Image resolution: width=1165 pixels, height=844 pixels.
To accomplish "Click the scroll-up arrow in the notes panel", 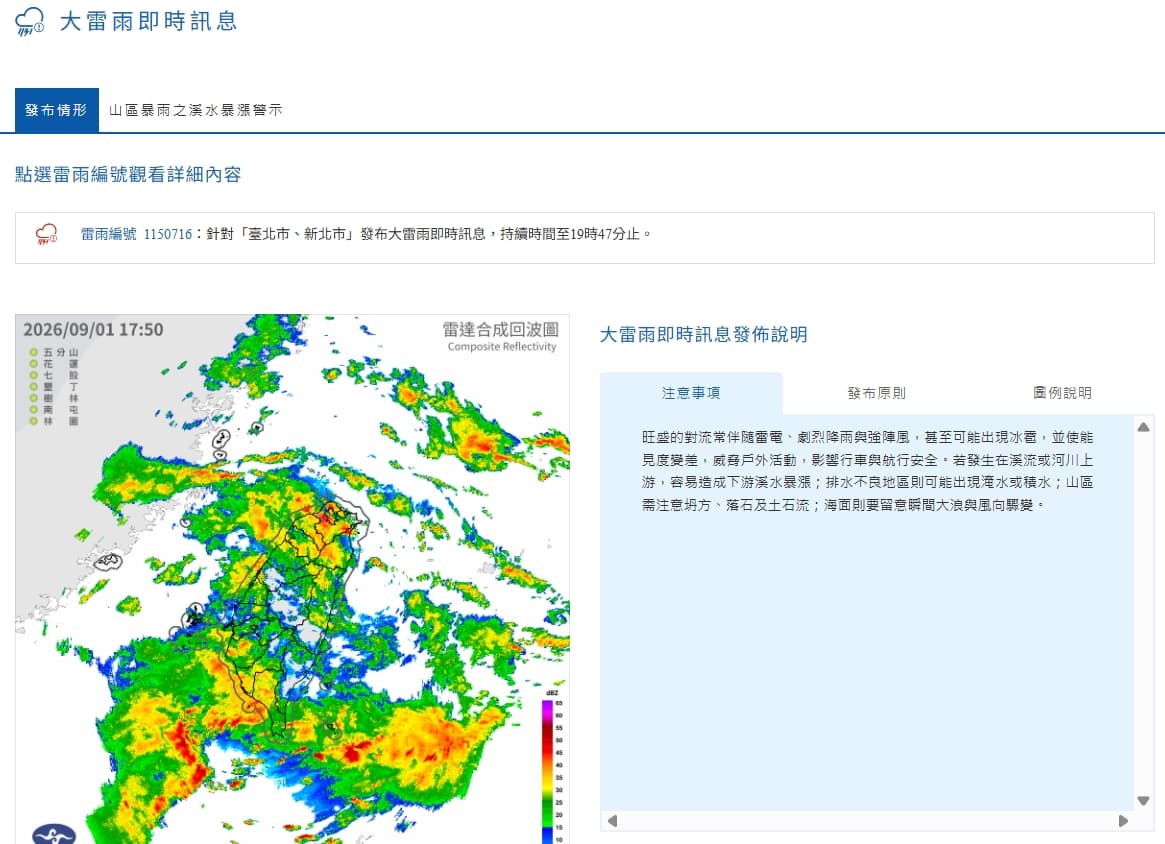I will 1143,427.
